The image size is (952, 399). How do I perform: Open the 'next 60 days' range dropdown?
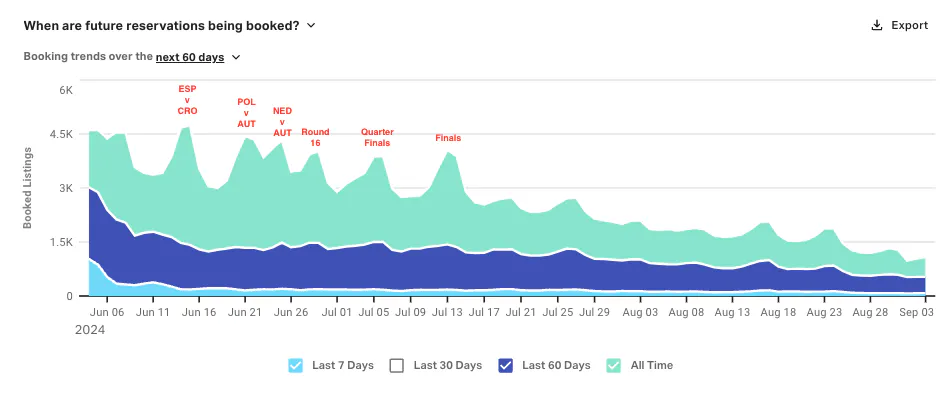coord(190,57)
